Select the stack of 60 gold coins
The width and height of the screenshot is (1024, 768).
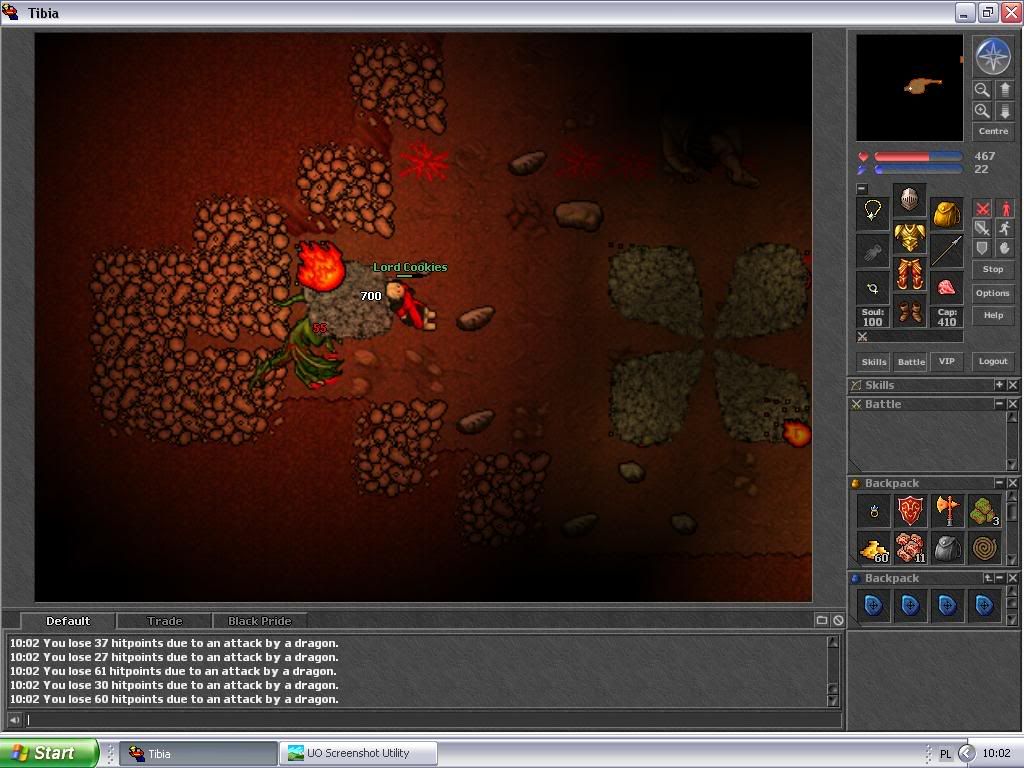[873, 548]
